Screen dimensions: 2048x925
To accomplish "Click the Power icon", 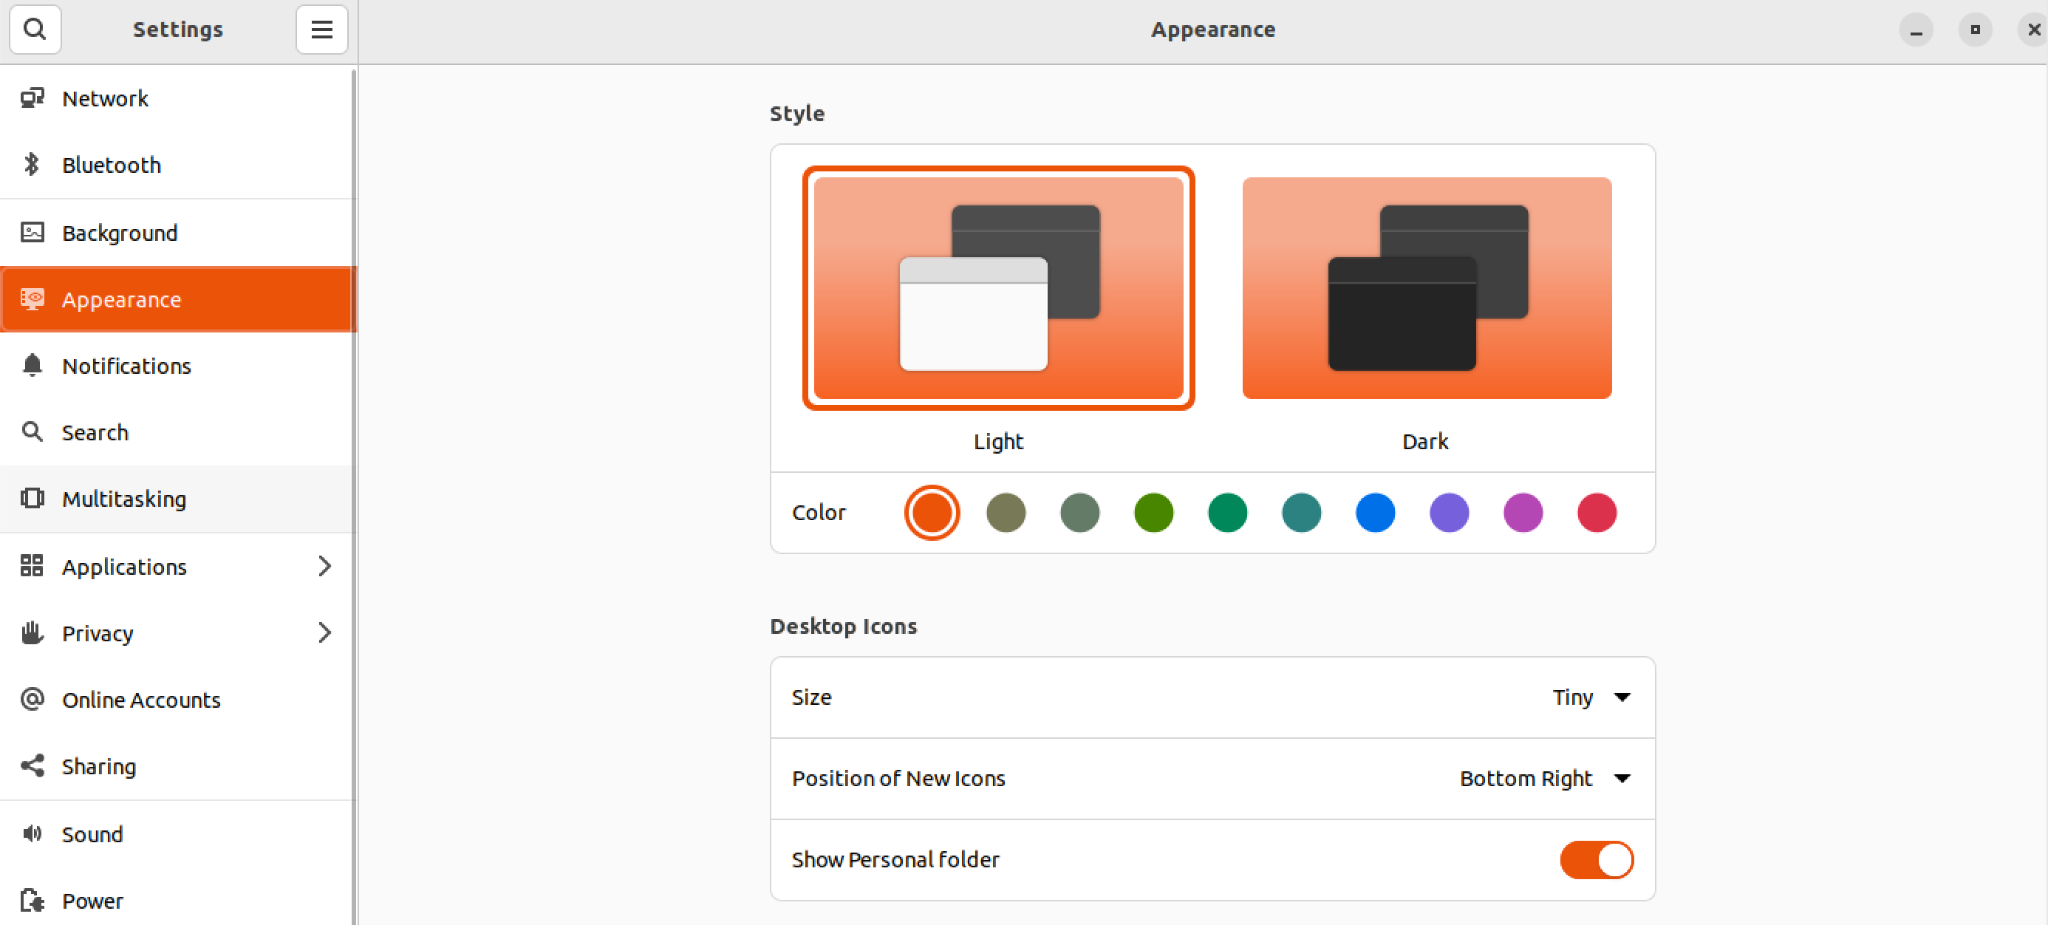I will pyautogui.click(x=32, y=900).
